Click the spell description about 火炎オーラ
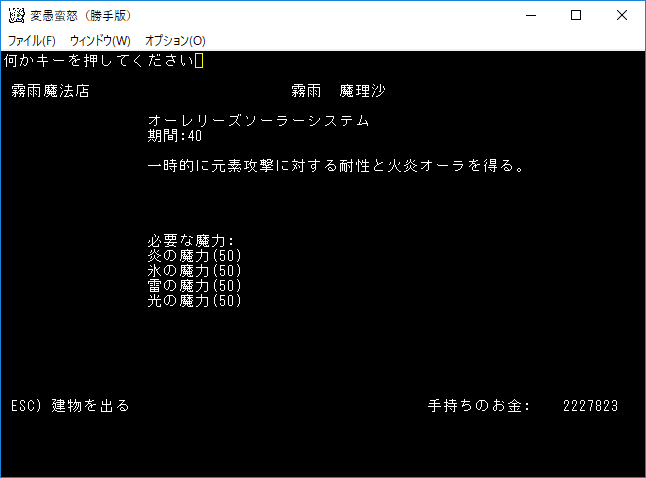The height and width of the screenshot is (478, 646). 335,166
